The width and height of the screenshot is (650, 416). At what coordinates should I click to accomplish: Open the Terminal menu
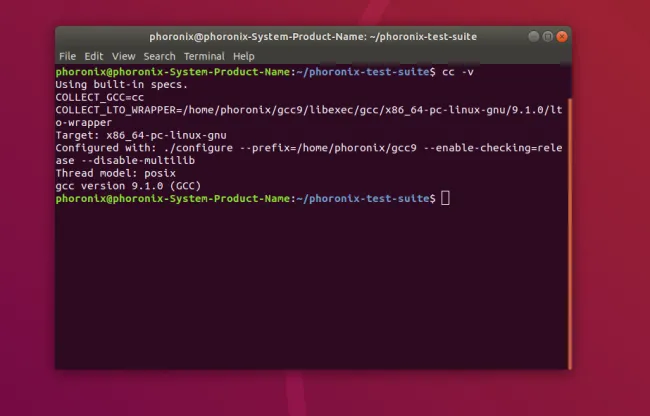pyautogui.click(x=204, y=56)
